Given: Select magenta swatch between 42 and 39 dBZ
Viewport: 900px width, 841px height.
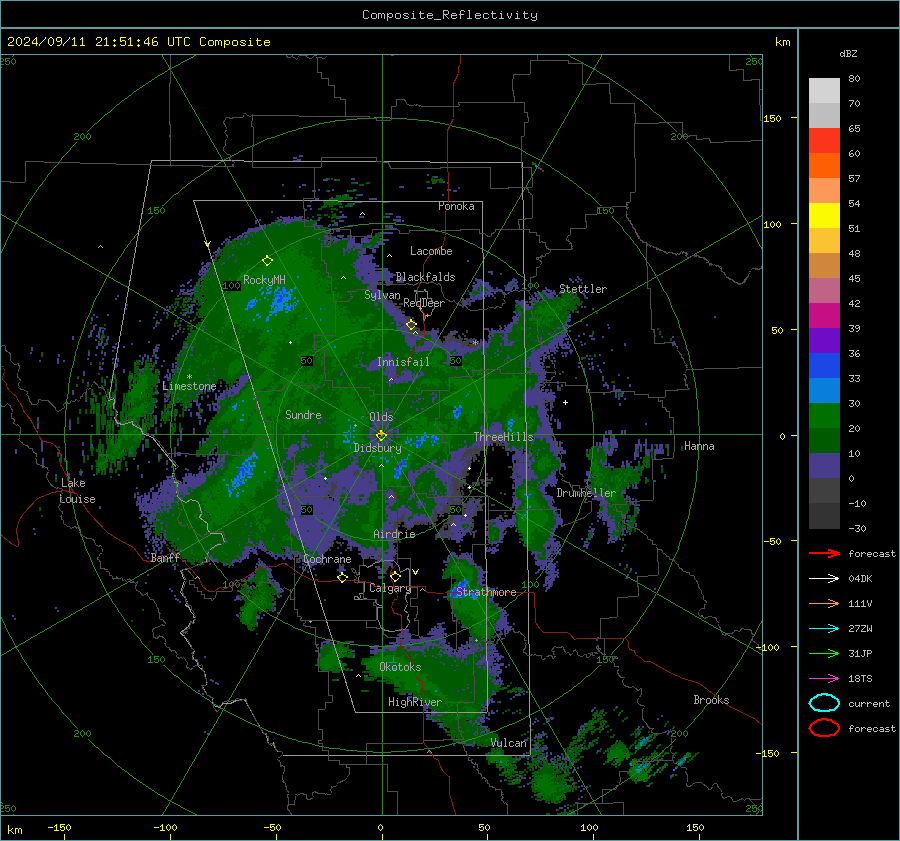Looking at the screenshot, I should 824,315.
